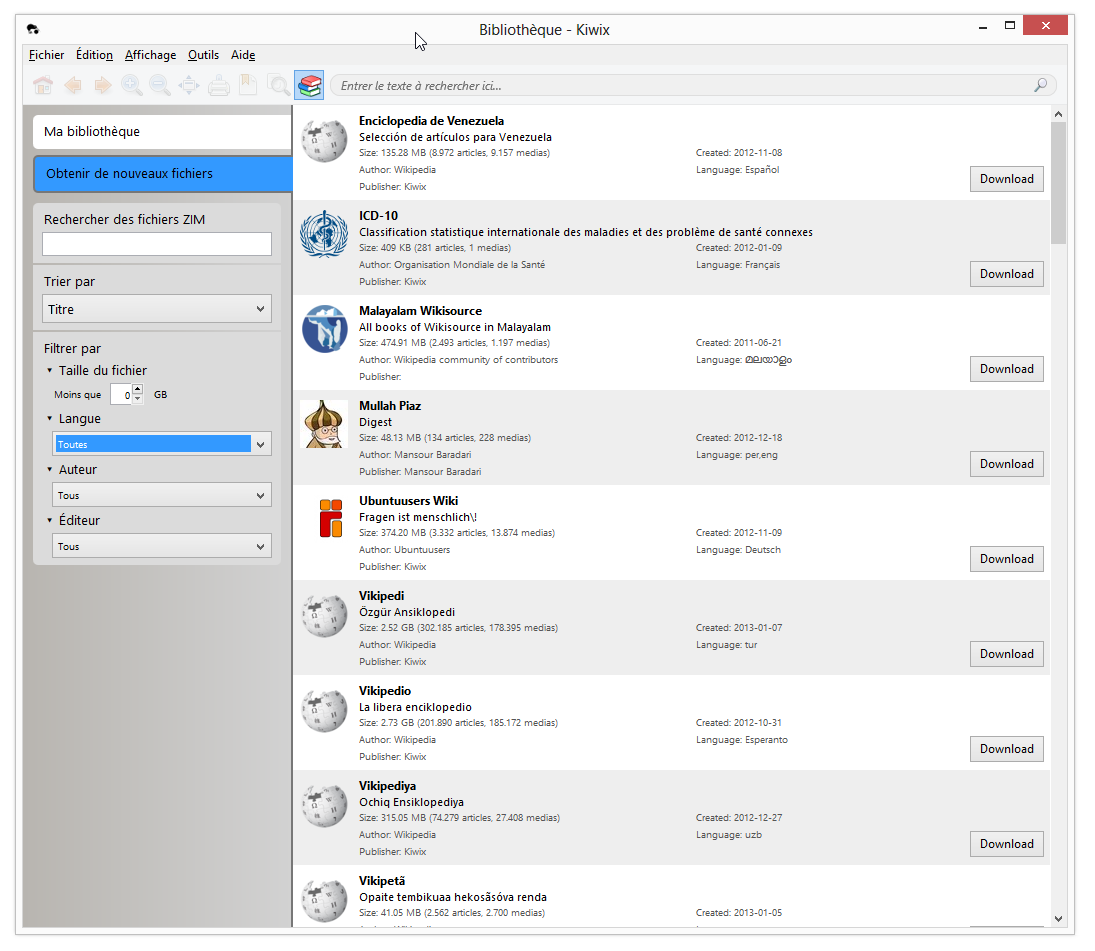The height and width of the screenshot is (951, 1095).
Task: Click the page save icon
Action: 246,85
